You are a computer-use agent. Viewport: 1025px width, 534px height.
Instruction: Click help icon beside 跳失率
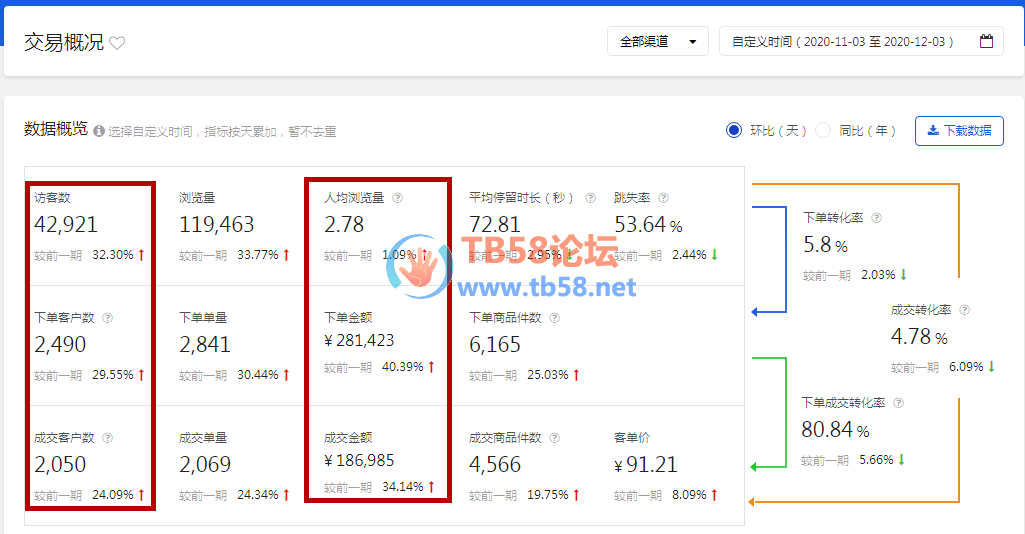pos(663,198)
